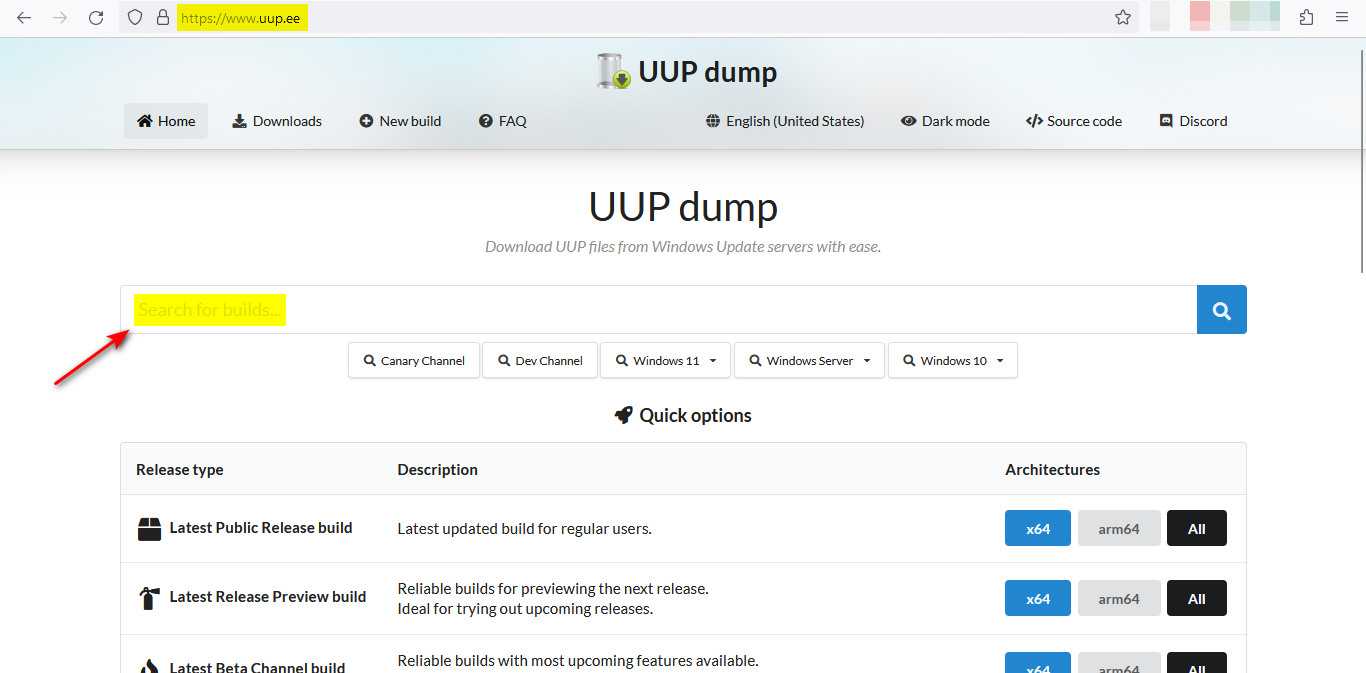1366x673 pixels.
Task: Click the Search for builds input field
Action: pos(659,310)
